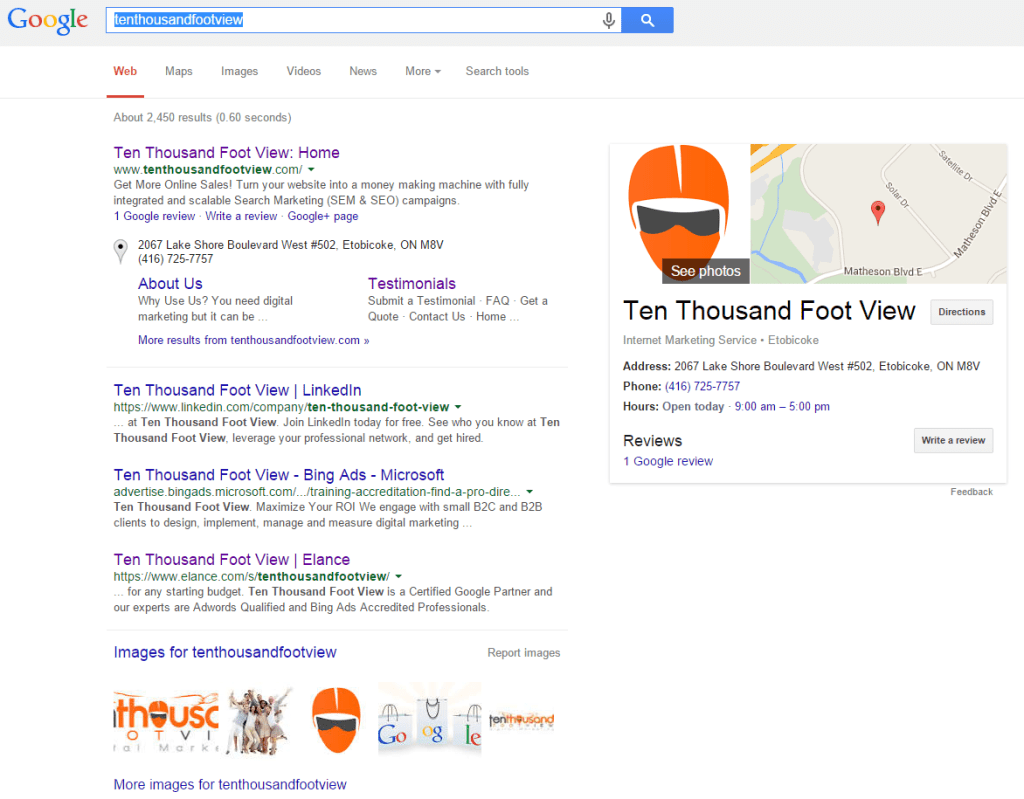Switch to the News tab
Viewport: 1024px width, 799px height.
tap(363, 71)
